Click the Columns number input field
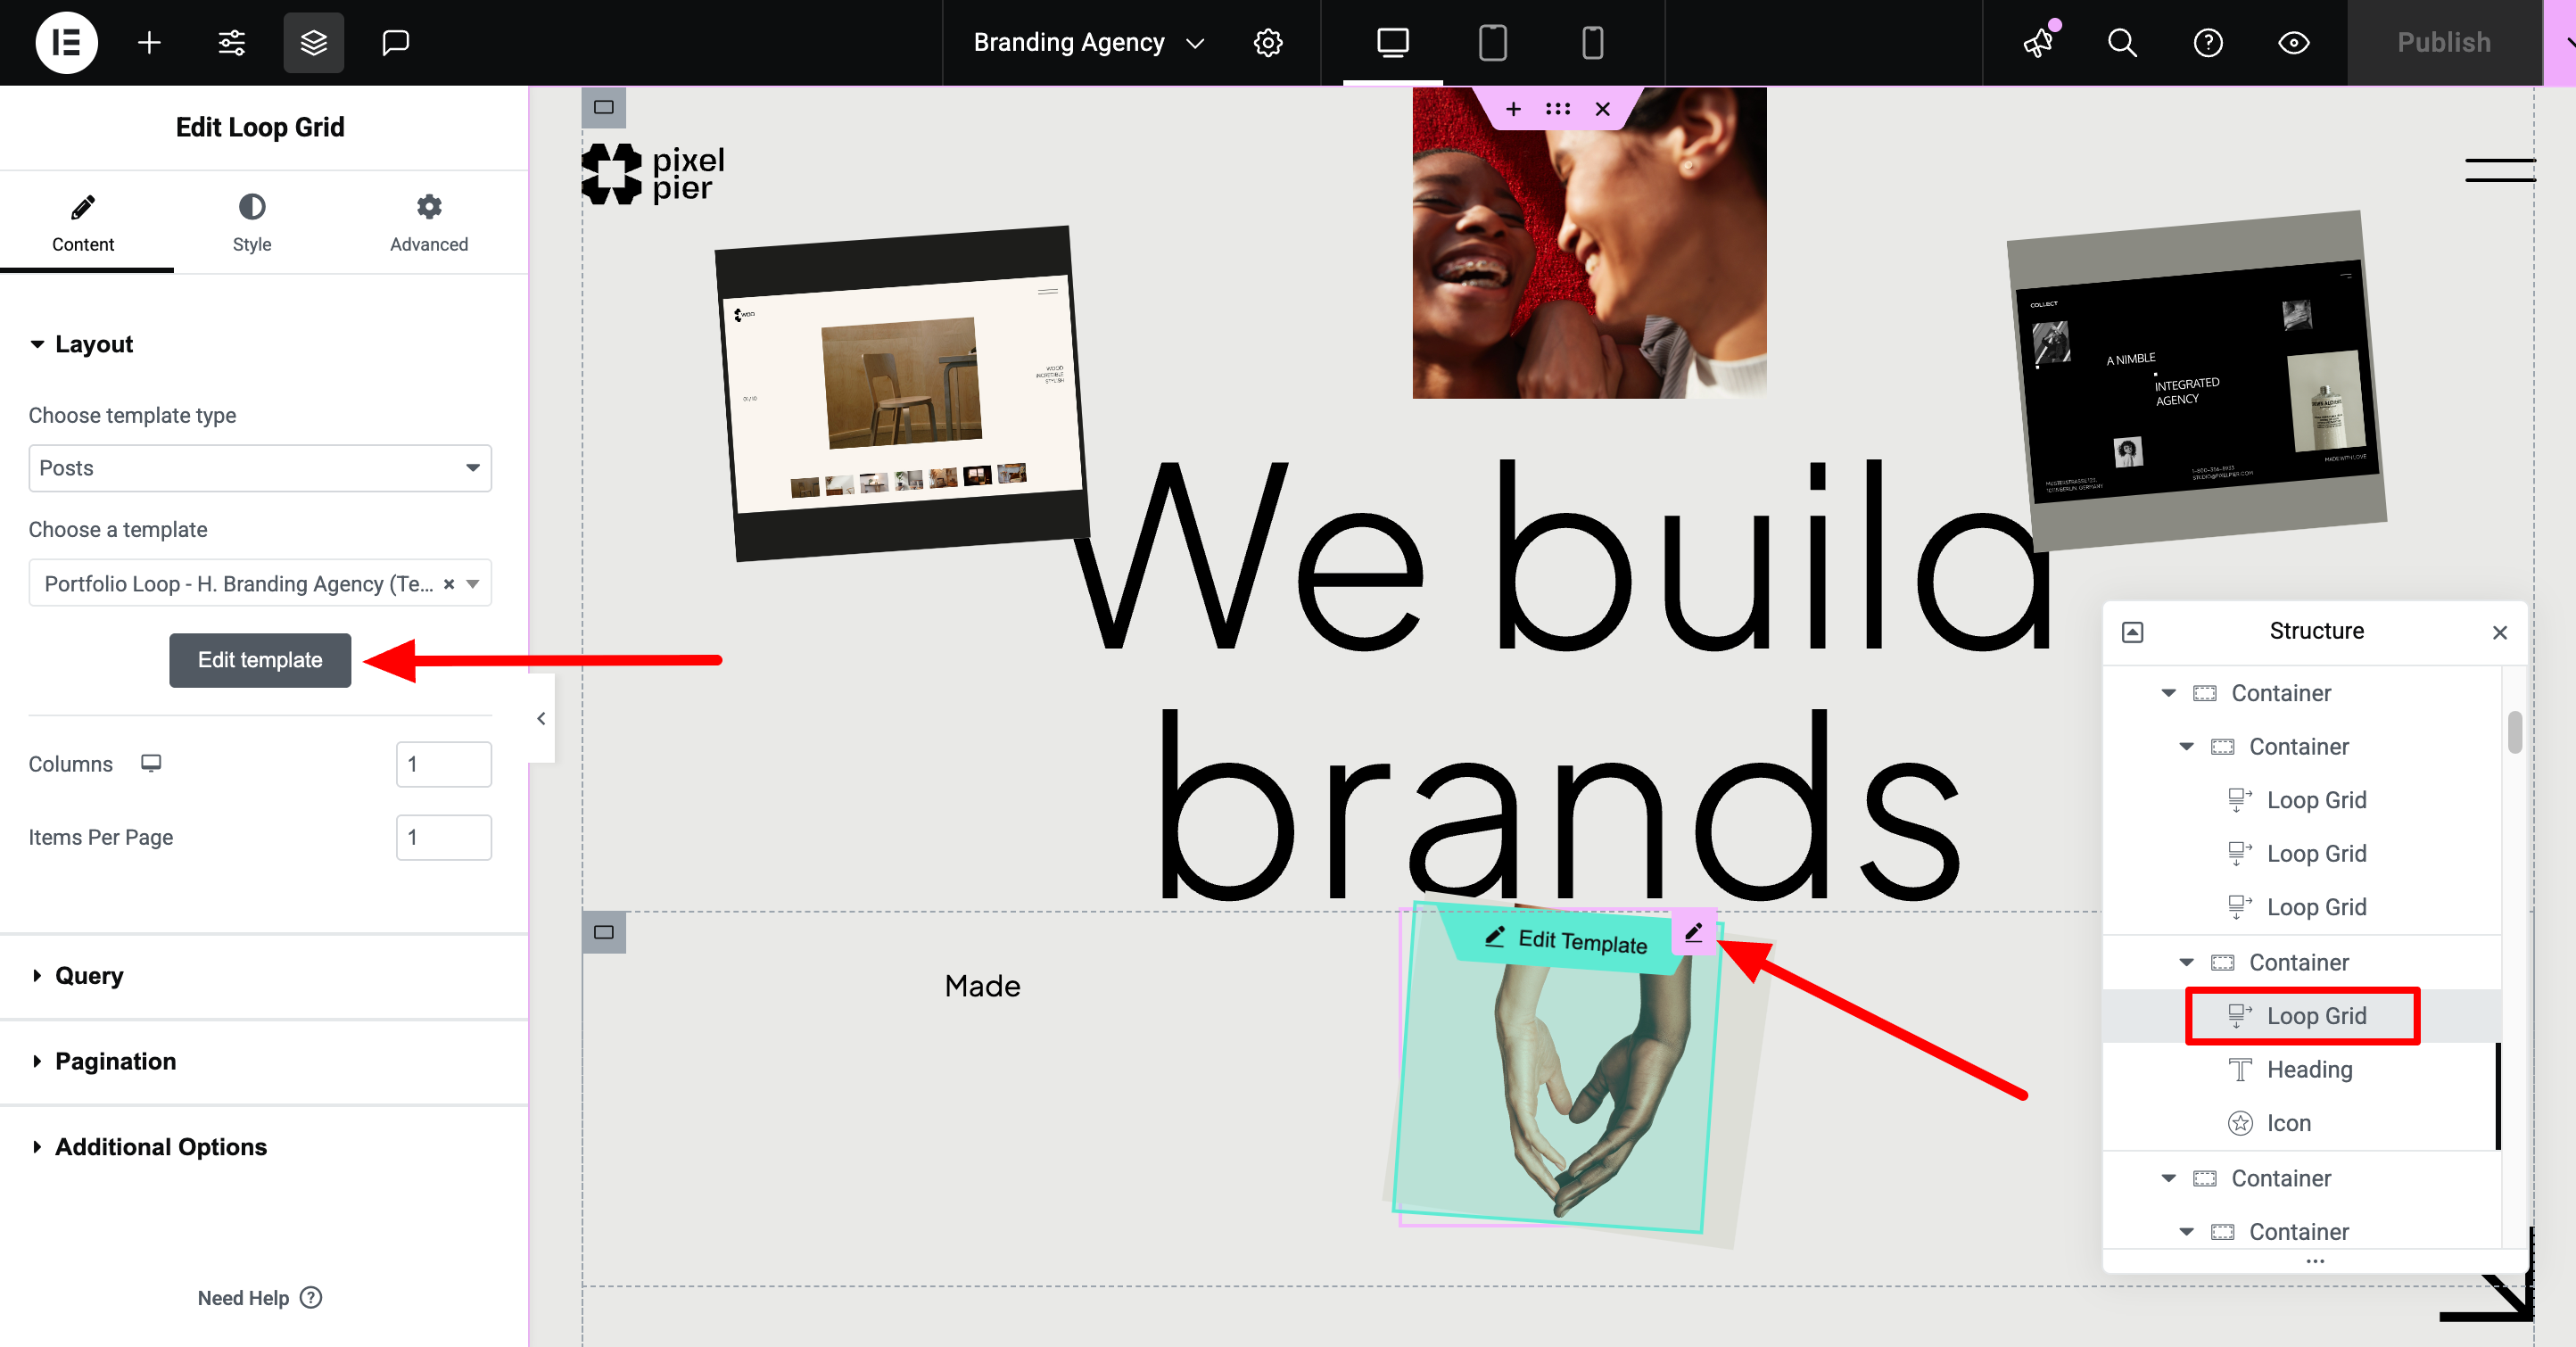 tap(443, 764)
